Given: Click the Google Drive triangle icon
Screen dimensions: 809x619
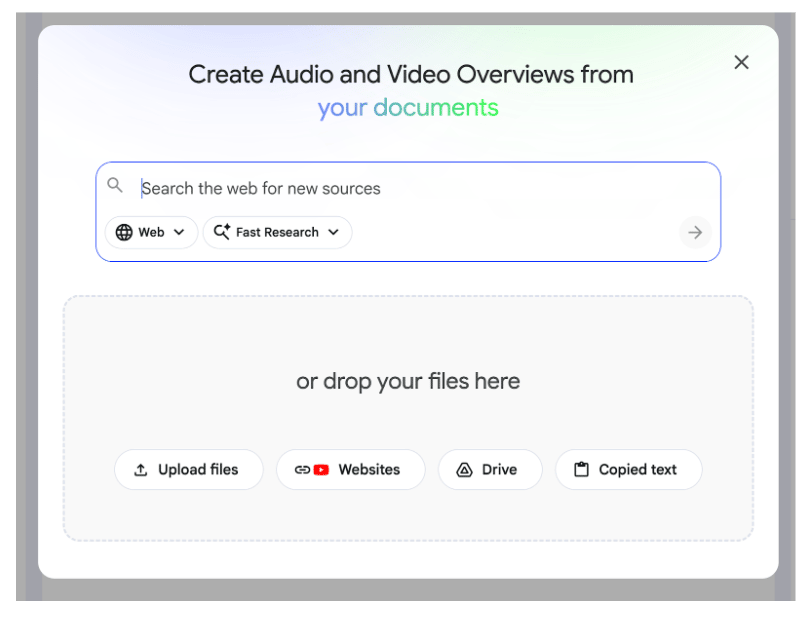Looking at the screenshot, I should 464,470.
